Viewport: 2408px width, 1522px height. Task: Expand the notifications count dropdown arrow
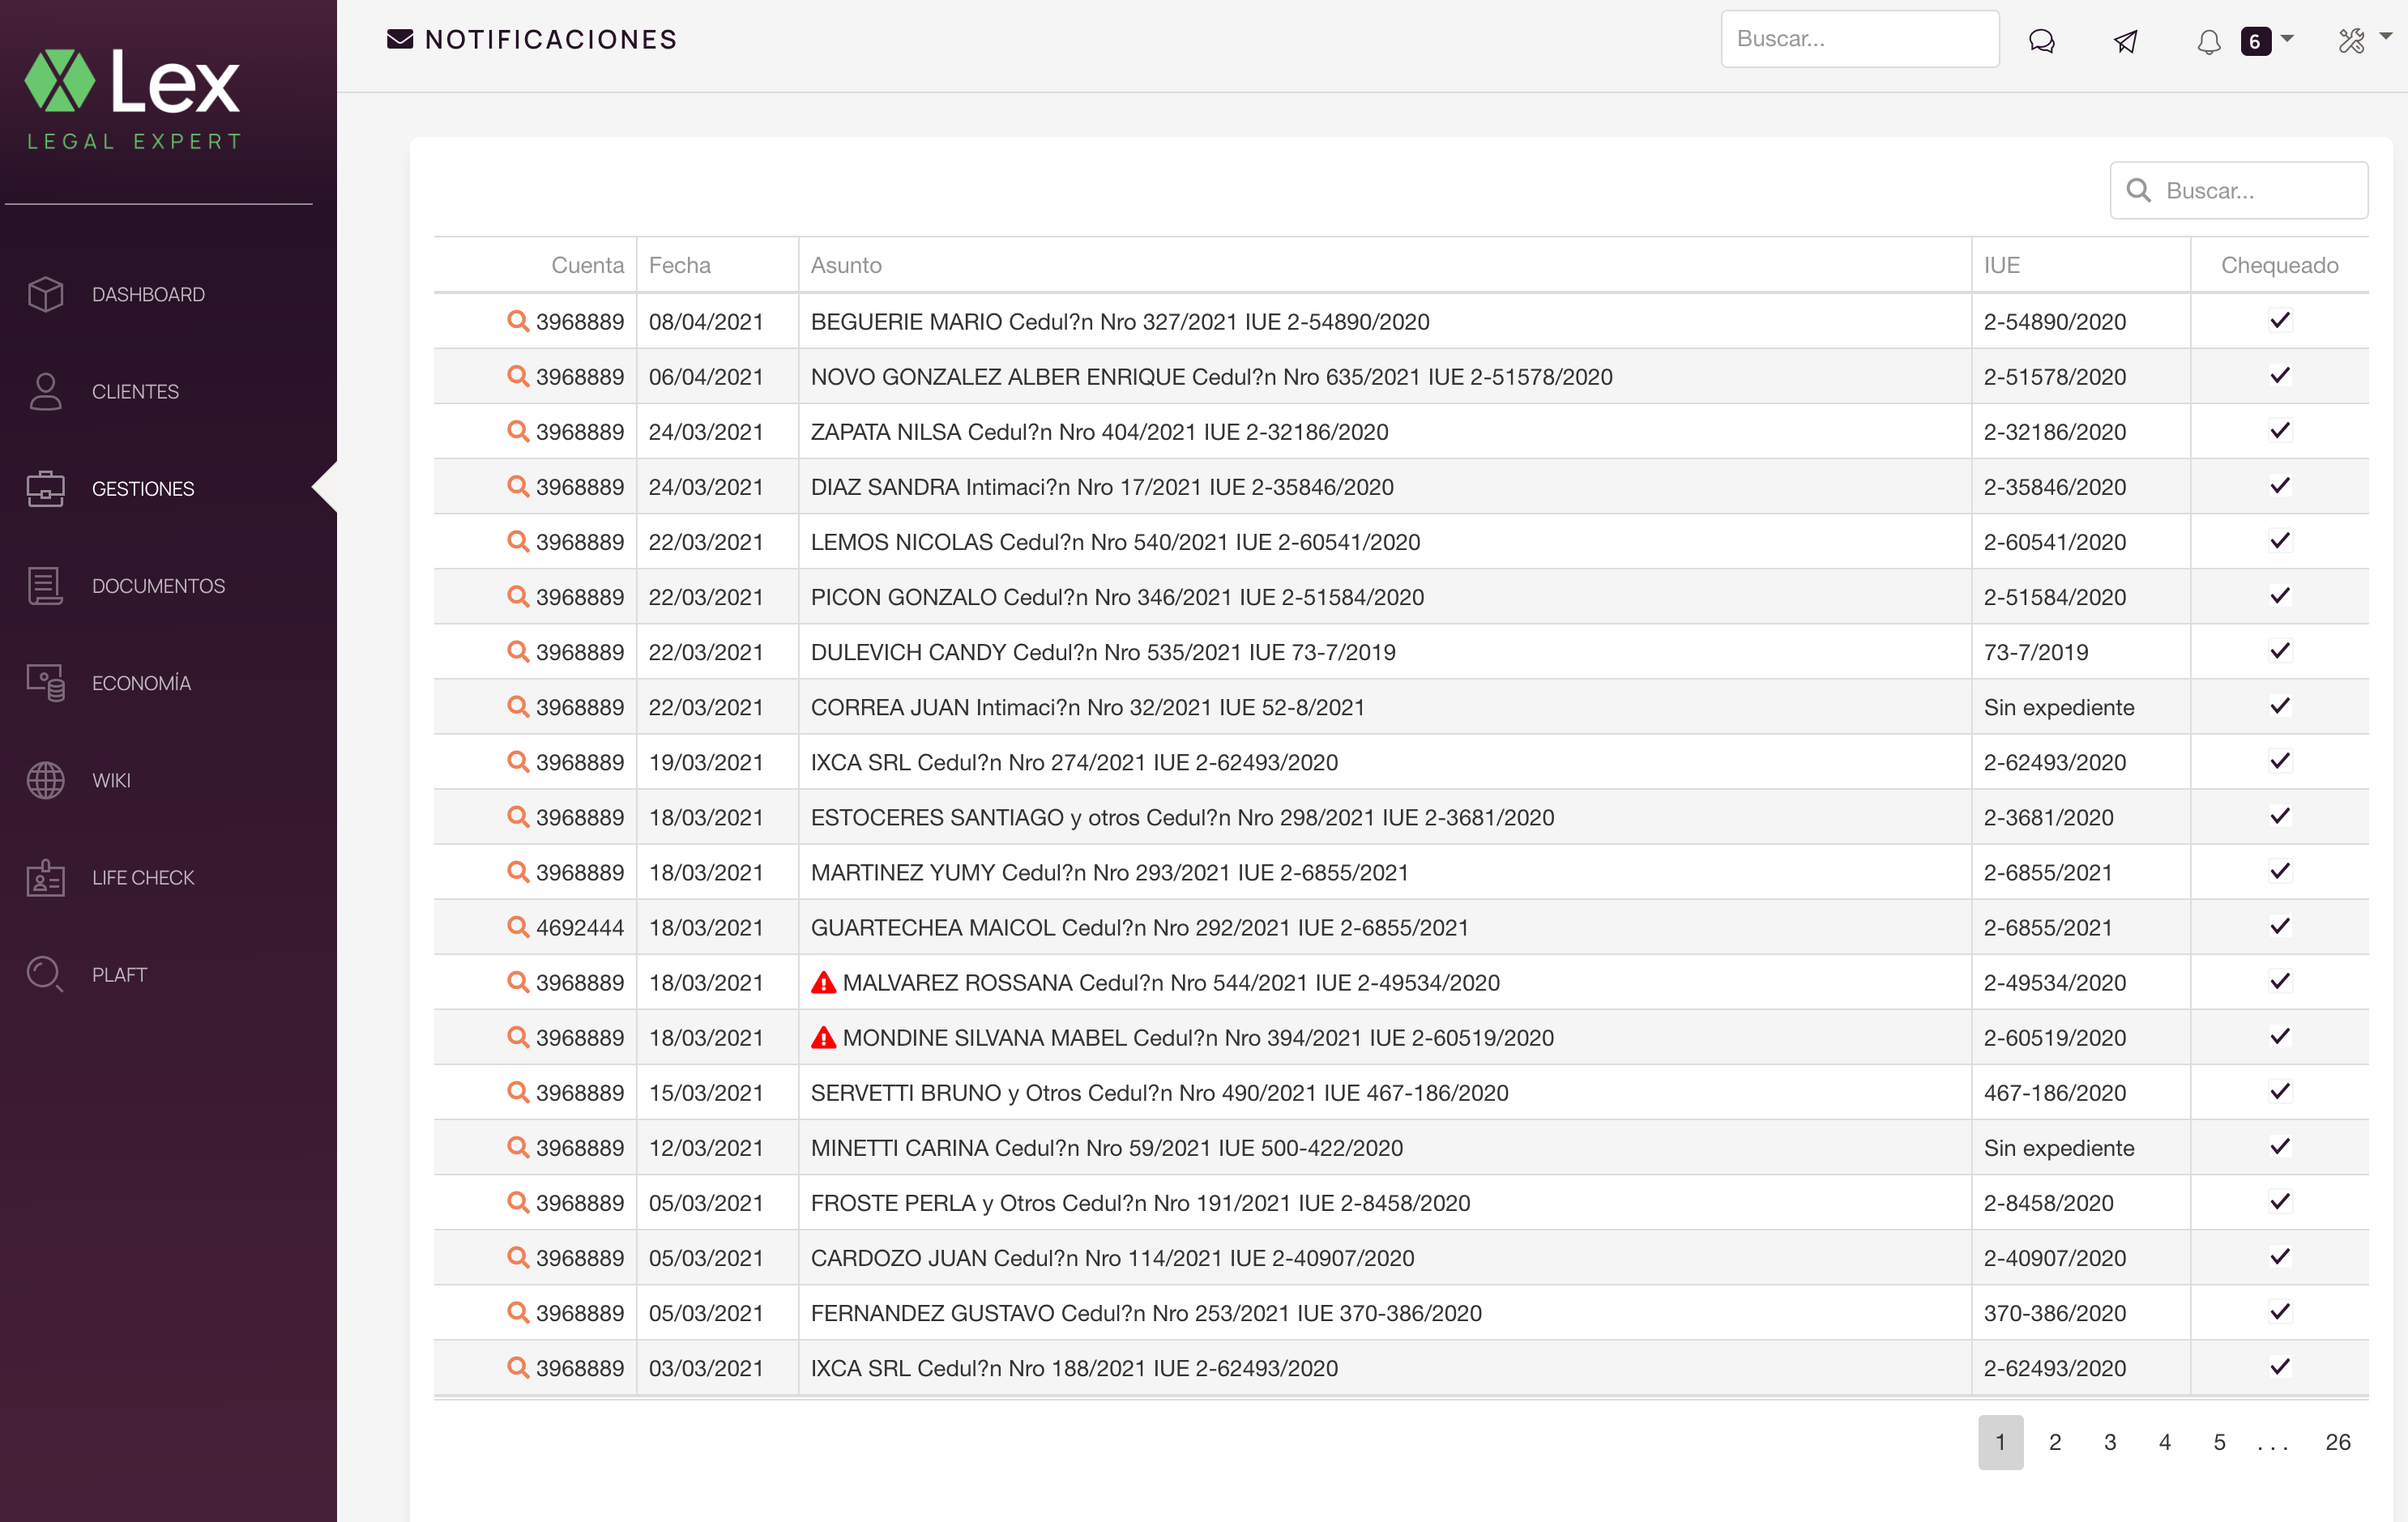point(2287,39)
